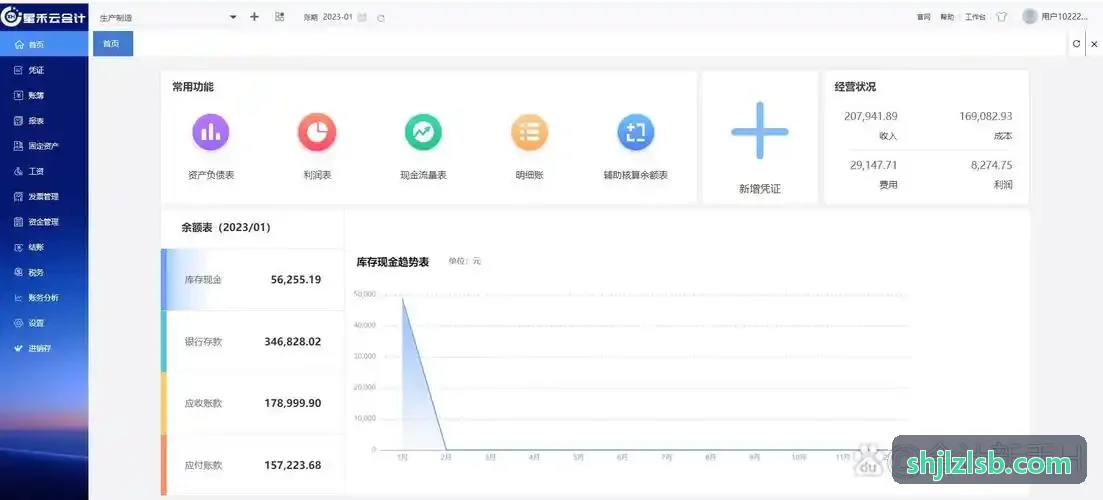This screenshot has height=500, width=1103.
Task: Click the grid icon in top bar
Action: (279, 17)
